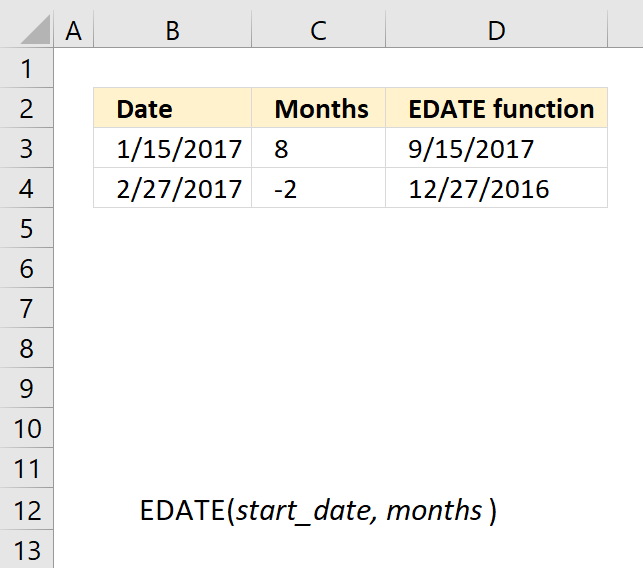Select column B header
643x568 pixels.
pyautogui.click(x=173, y=30)
